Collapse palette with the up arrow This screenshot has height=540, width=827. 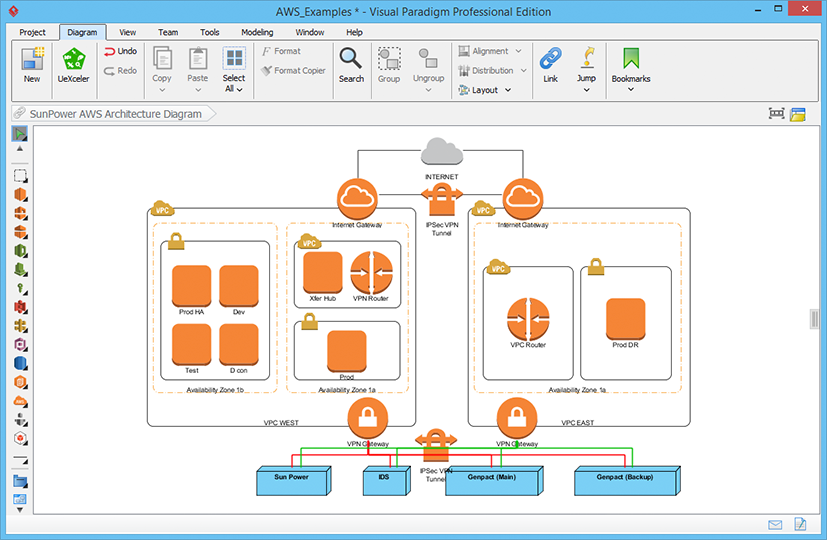pos(20,149)
